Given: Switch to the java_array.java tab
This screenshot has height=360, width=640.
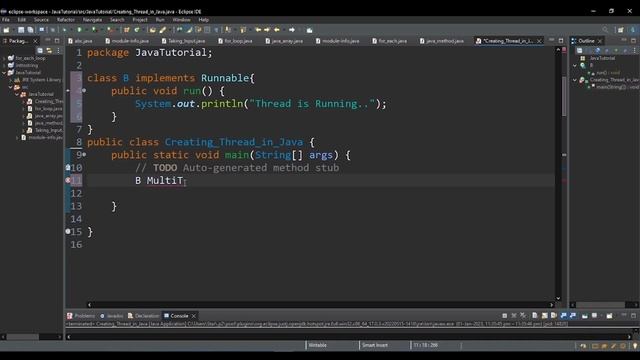Looking at the screenshot, I should 284,41.
